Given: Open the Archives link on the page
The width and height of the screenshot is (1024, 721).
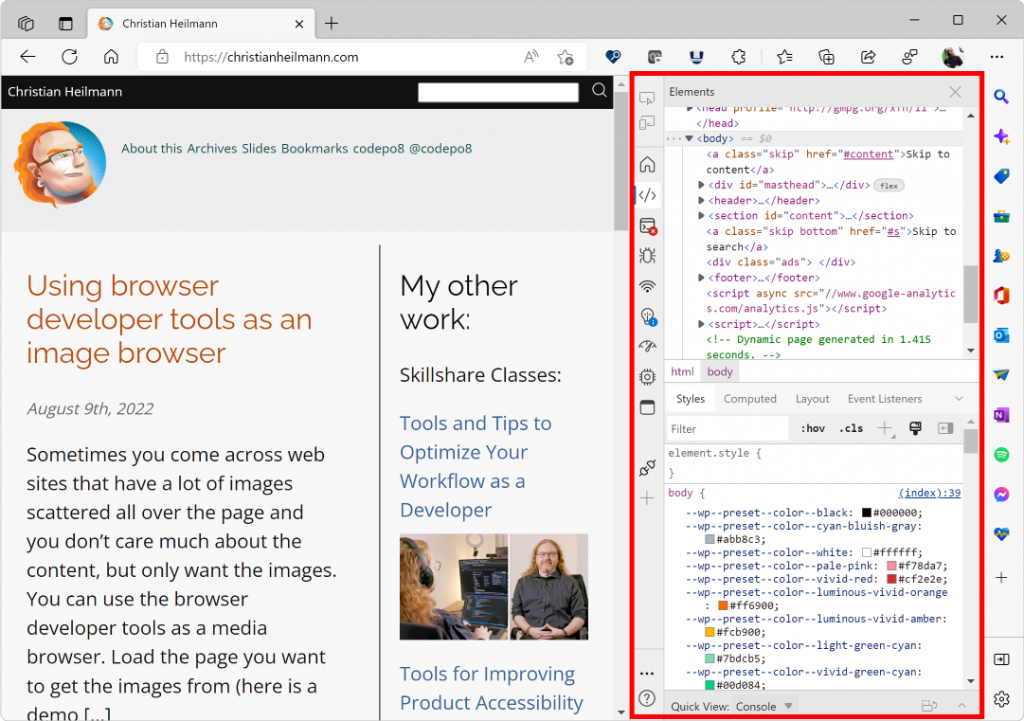Looking at the screenshot, I should tap(212, 148).
